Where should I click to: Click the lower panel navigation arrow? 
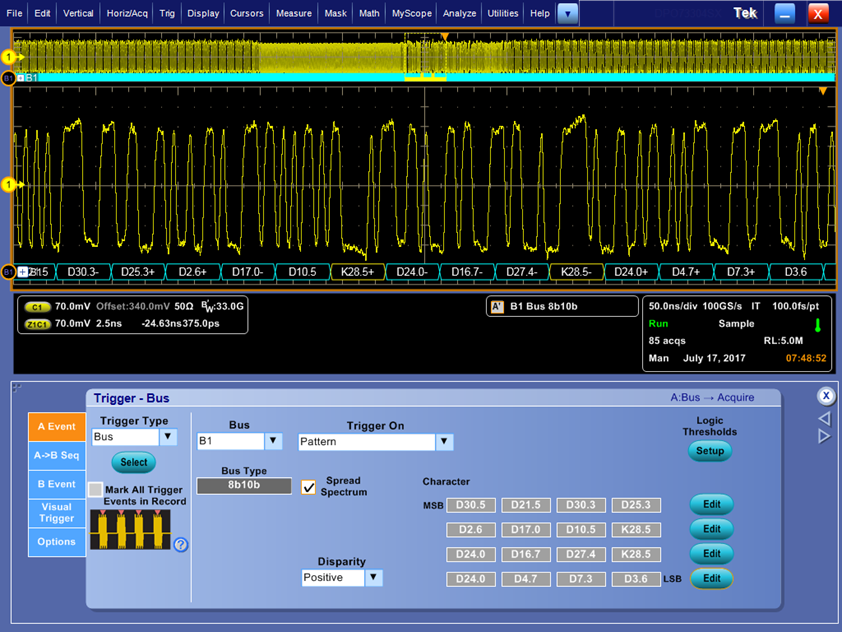825,436
